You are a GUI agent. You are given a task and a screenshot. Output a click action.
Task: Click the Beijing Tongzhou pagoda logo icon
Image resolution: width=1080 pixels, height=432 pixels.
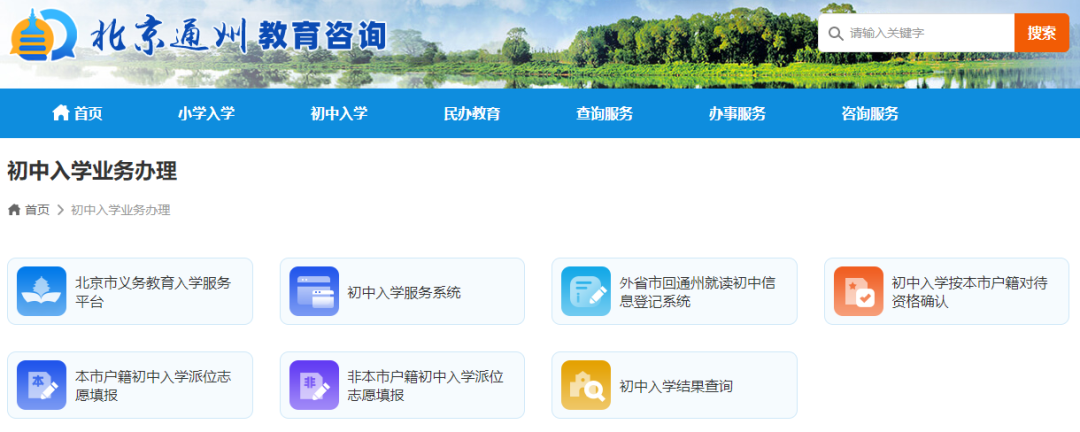click(43, 34)
